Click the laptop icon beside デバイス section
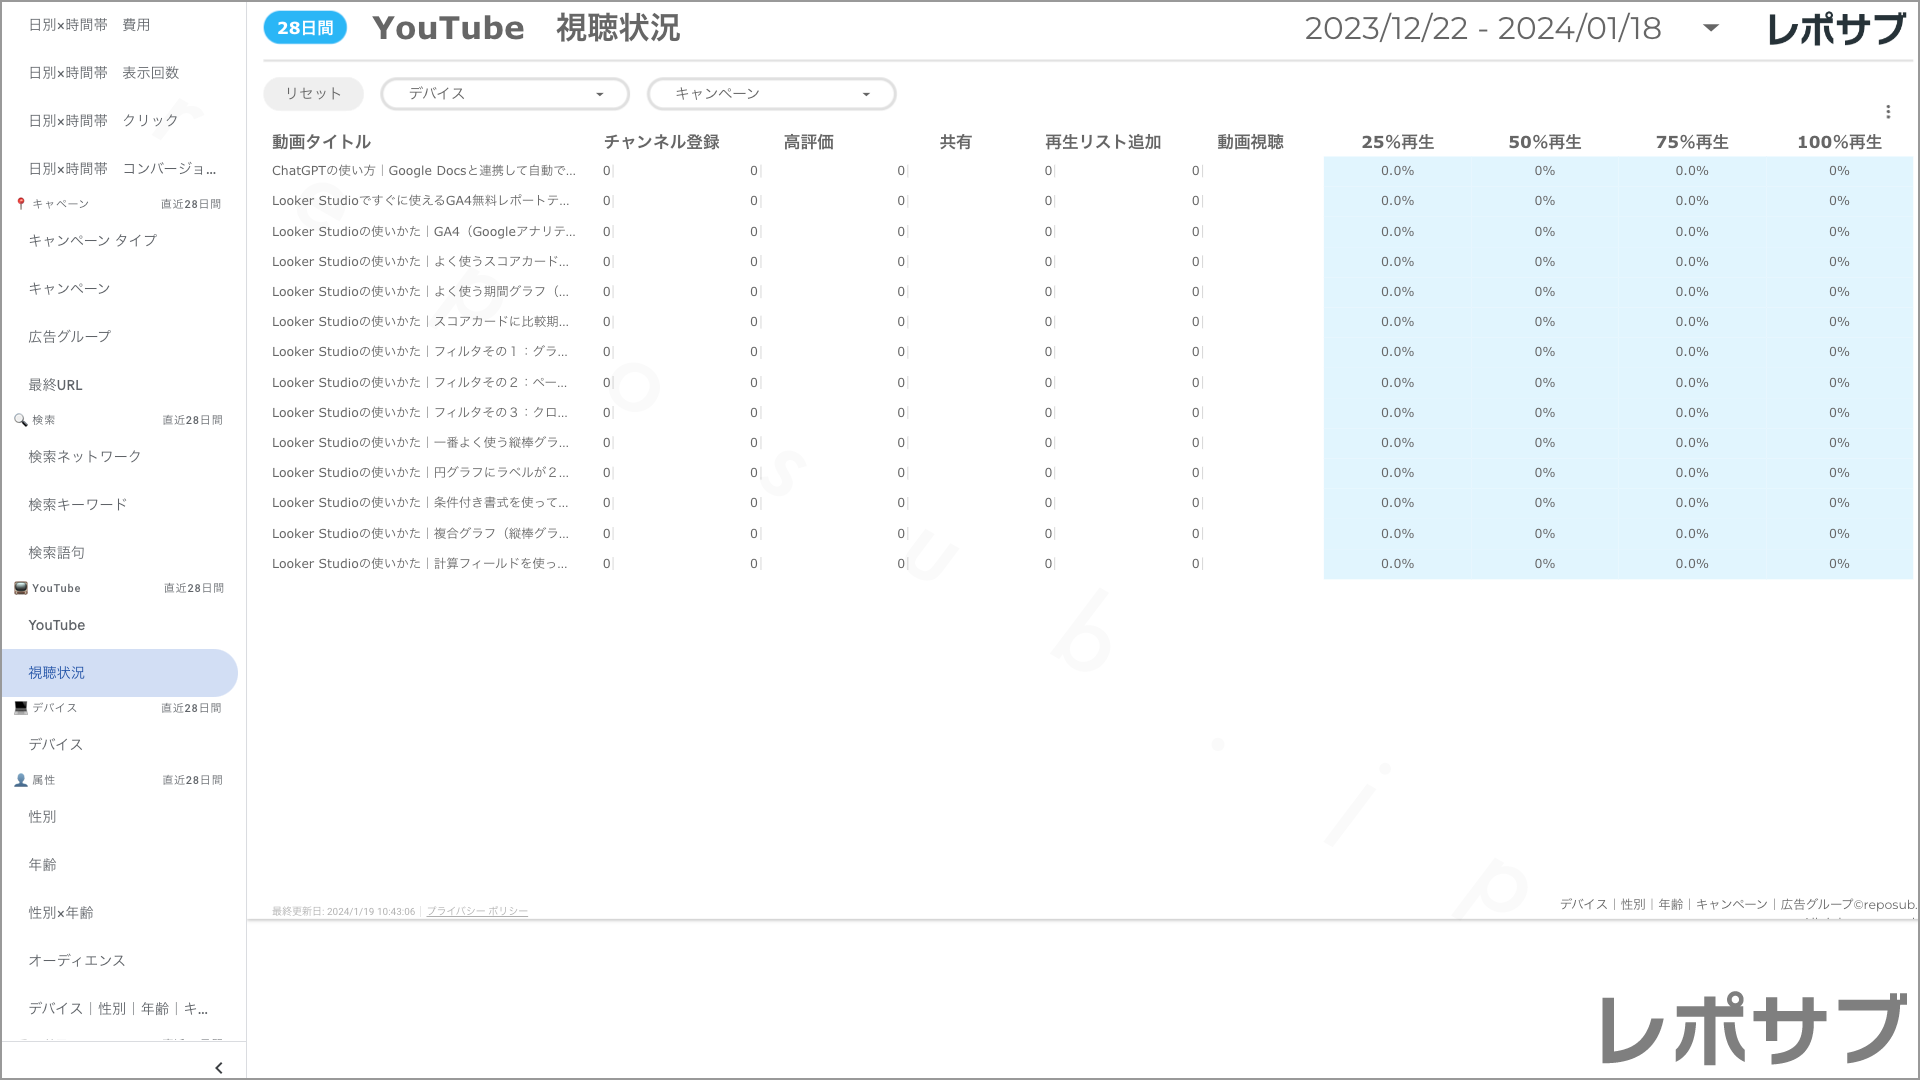Screen dimensions: 1920x1080 pyautogui.click(x=19, y=707)
